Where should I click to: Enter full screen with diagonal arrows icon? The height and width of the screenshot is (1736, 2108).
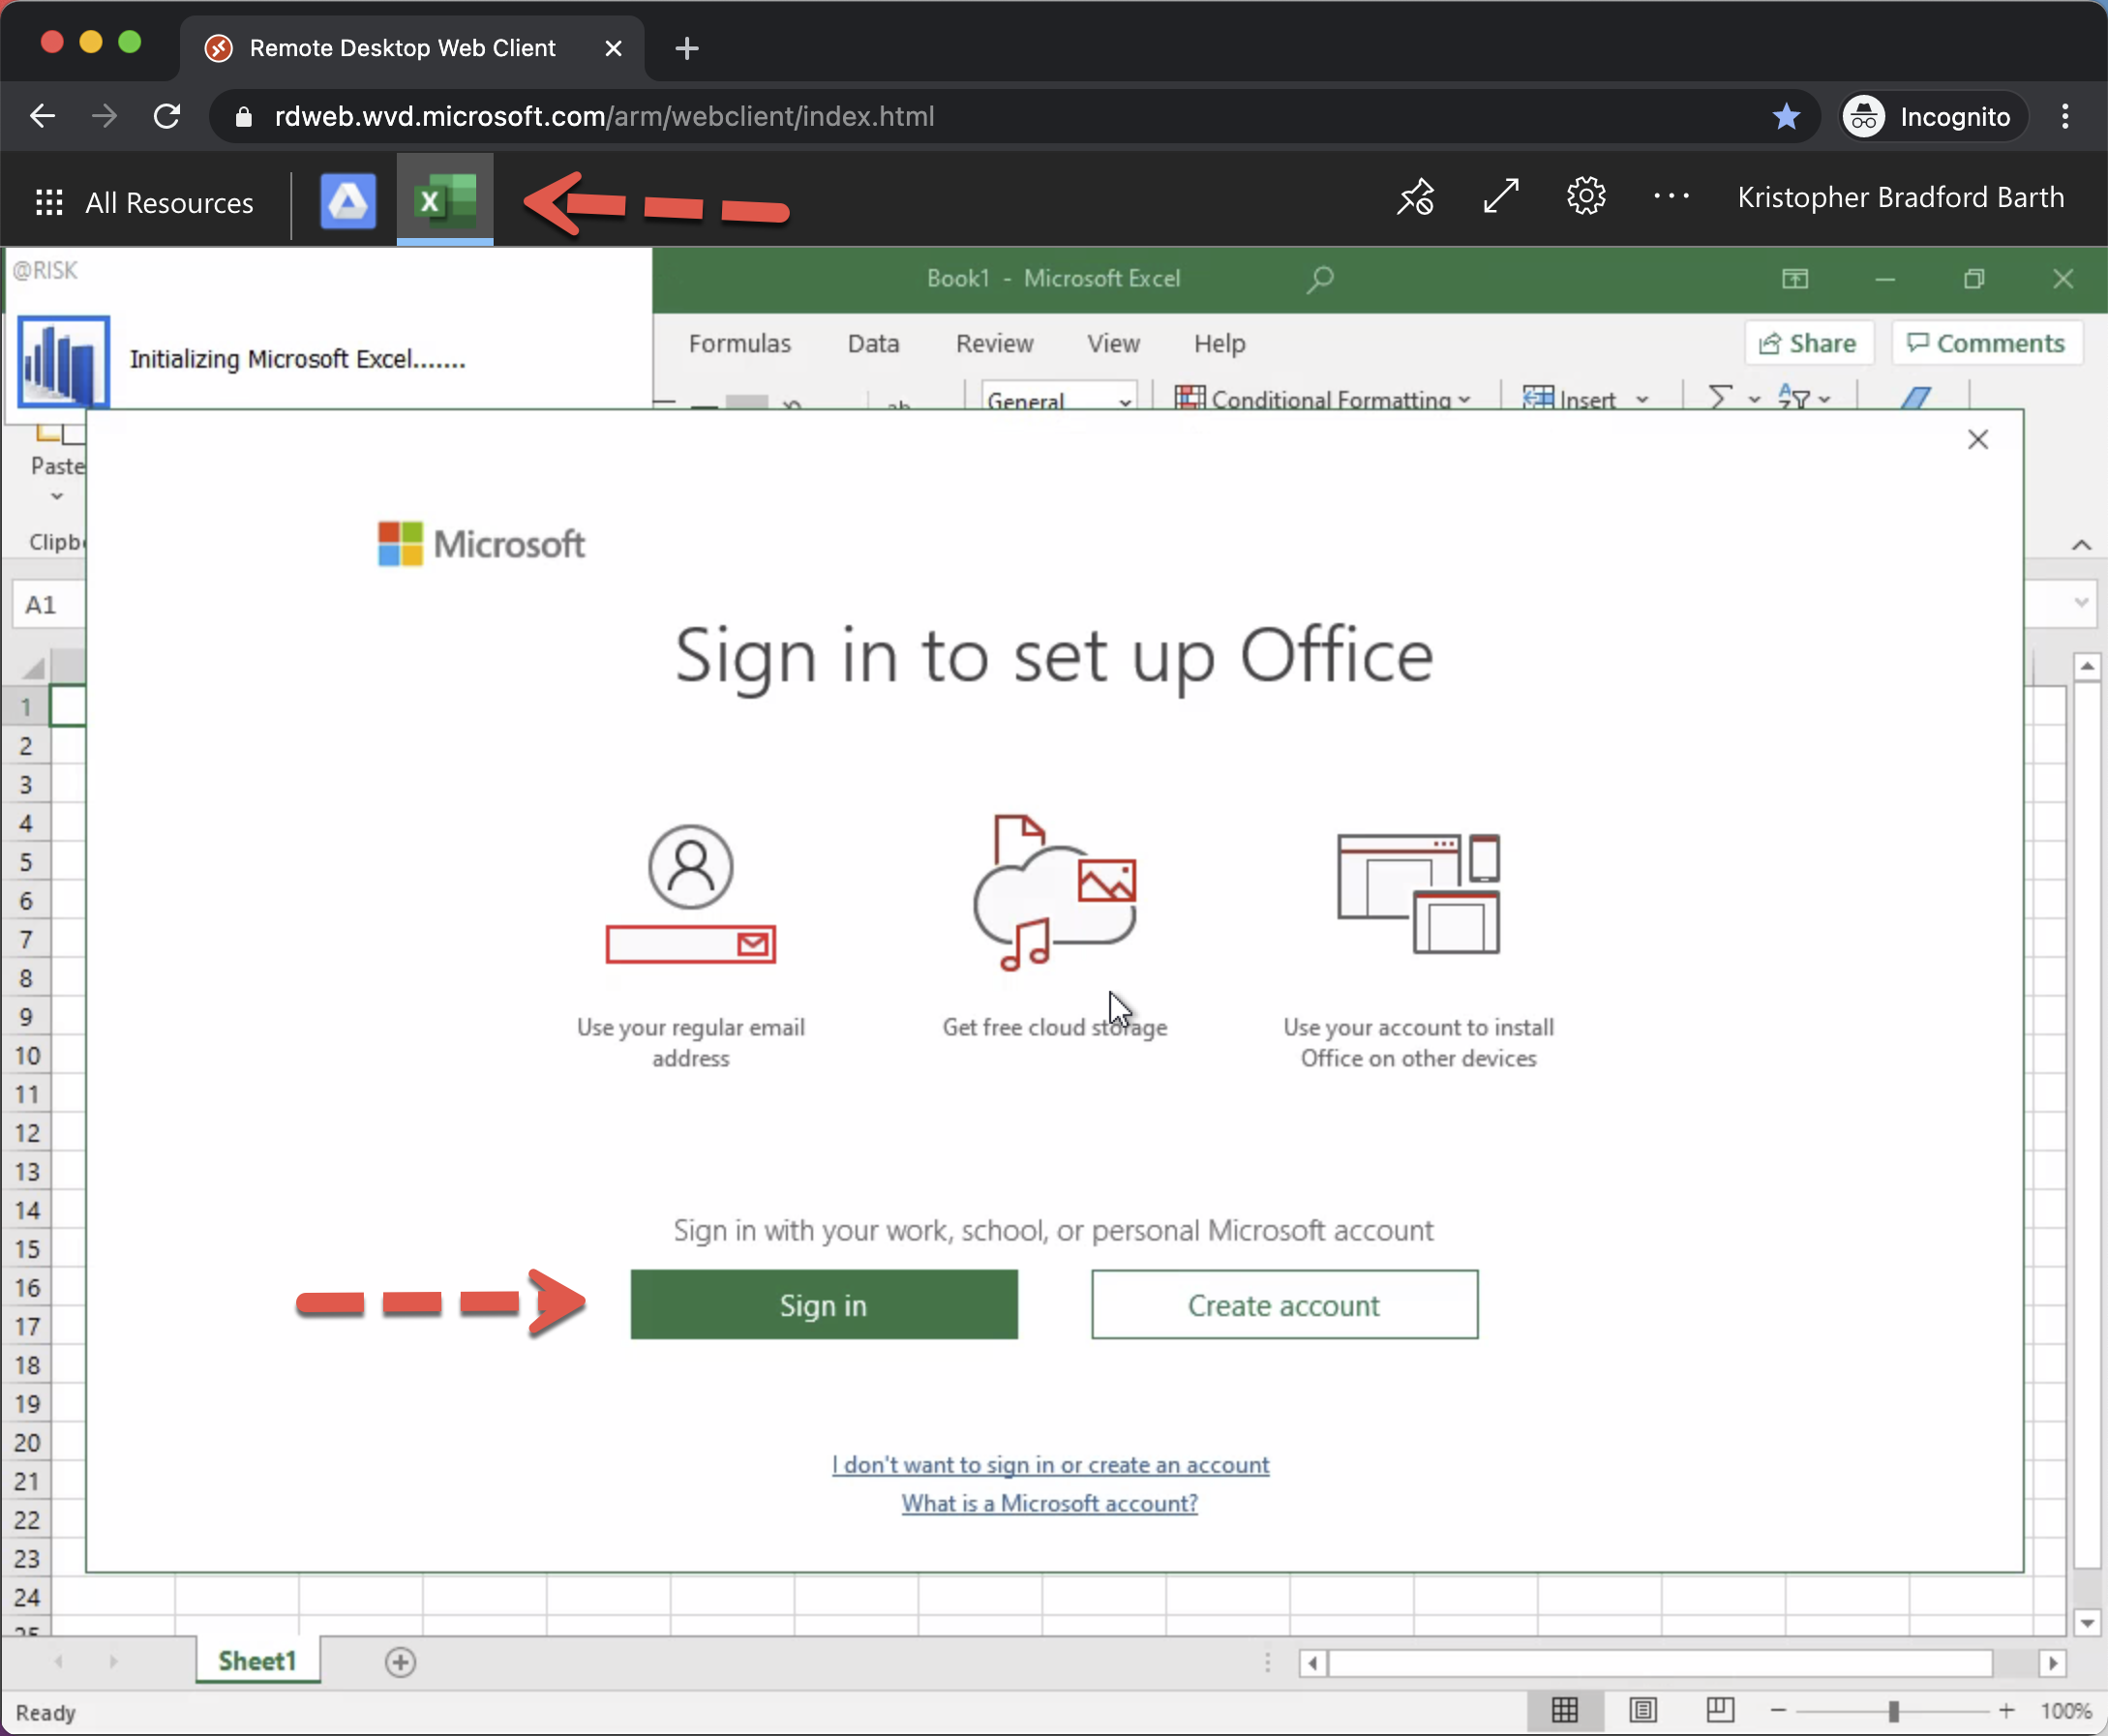(1501, 196)
